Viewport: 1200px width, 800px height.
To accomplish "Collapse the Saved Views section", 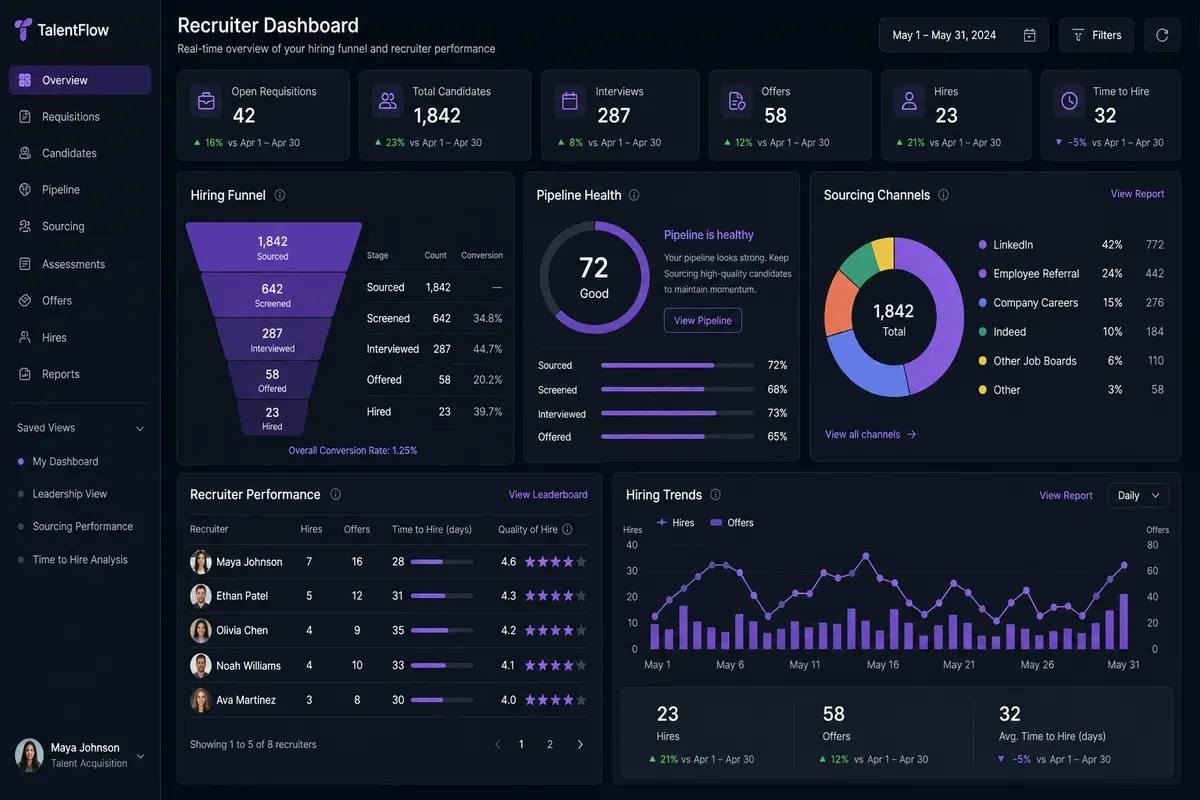I will tap(140, 428).
